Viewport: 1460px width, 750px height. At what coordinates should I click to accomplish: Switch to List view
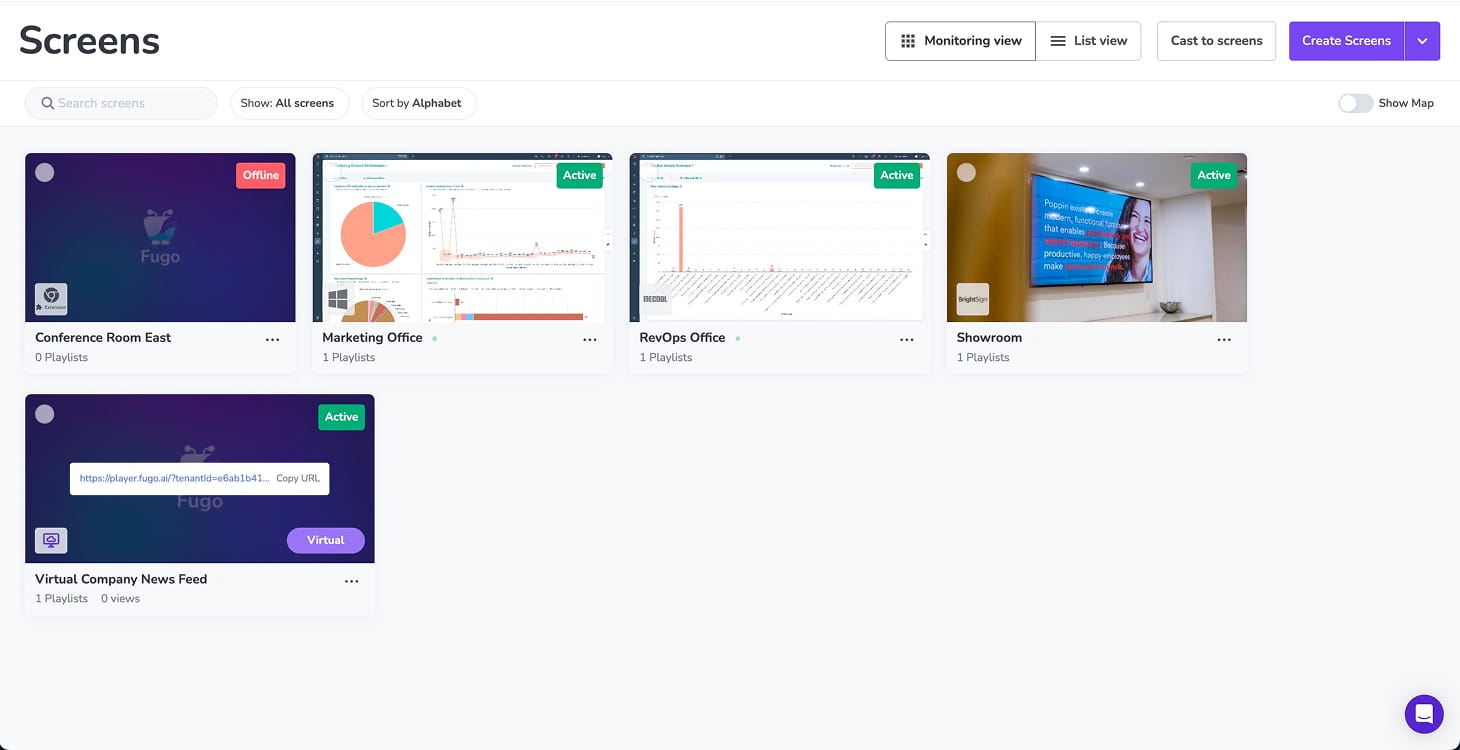click(1088, 41)
